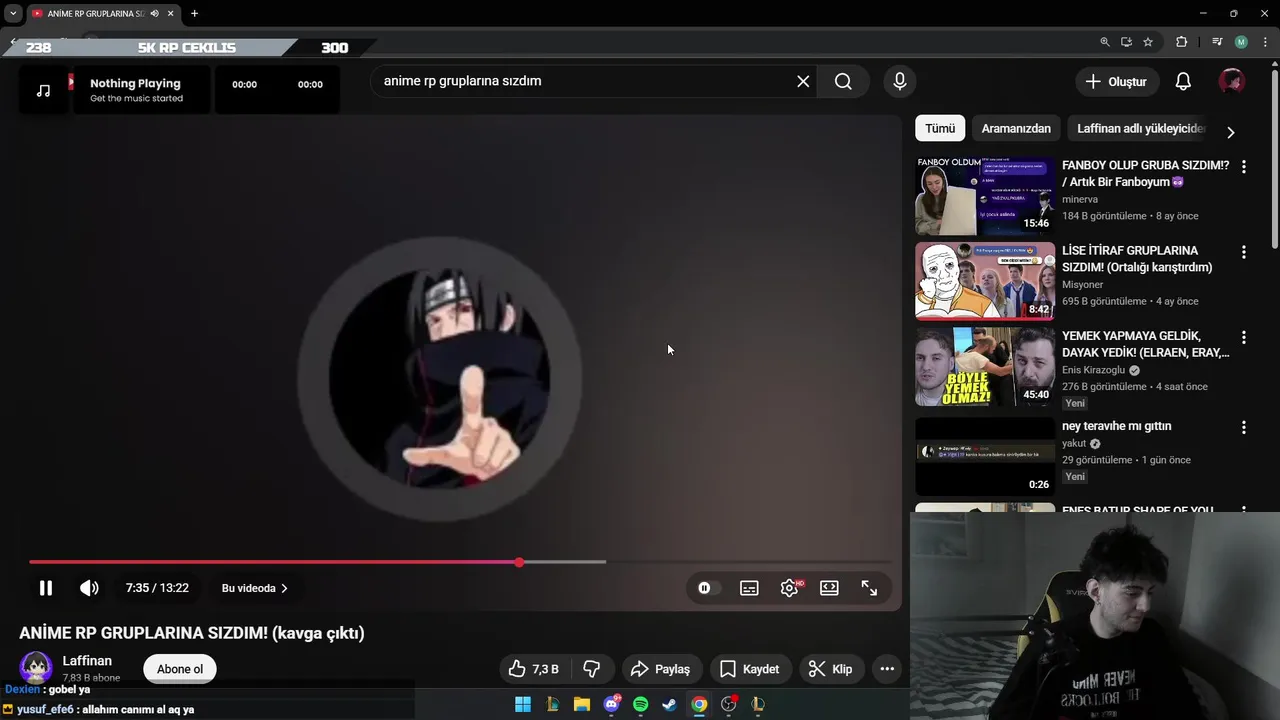Pause the video with the pause button
This screenshot has width=1280, height=720.
click(46, 588)
